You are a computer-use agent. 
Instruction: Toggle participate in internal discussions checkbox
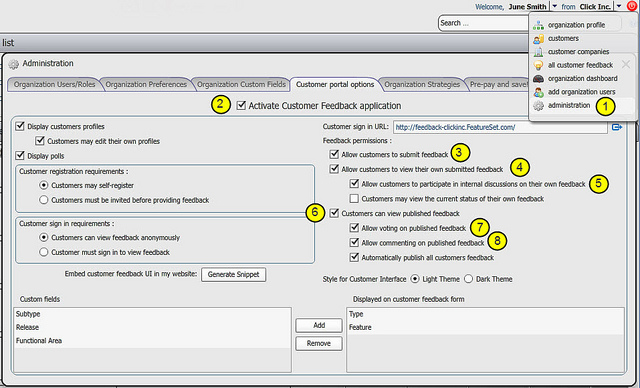coord(354,184)
